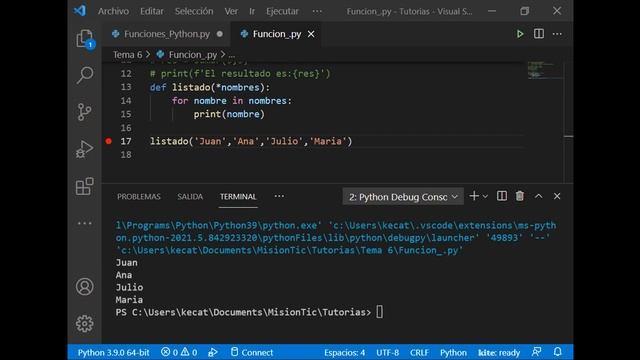The height and width of the screenshot is (360, 640).
Task: Open errors and warnings status indicator
Action: click(x=179, y=352)
